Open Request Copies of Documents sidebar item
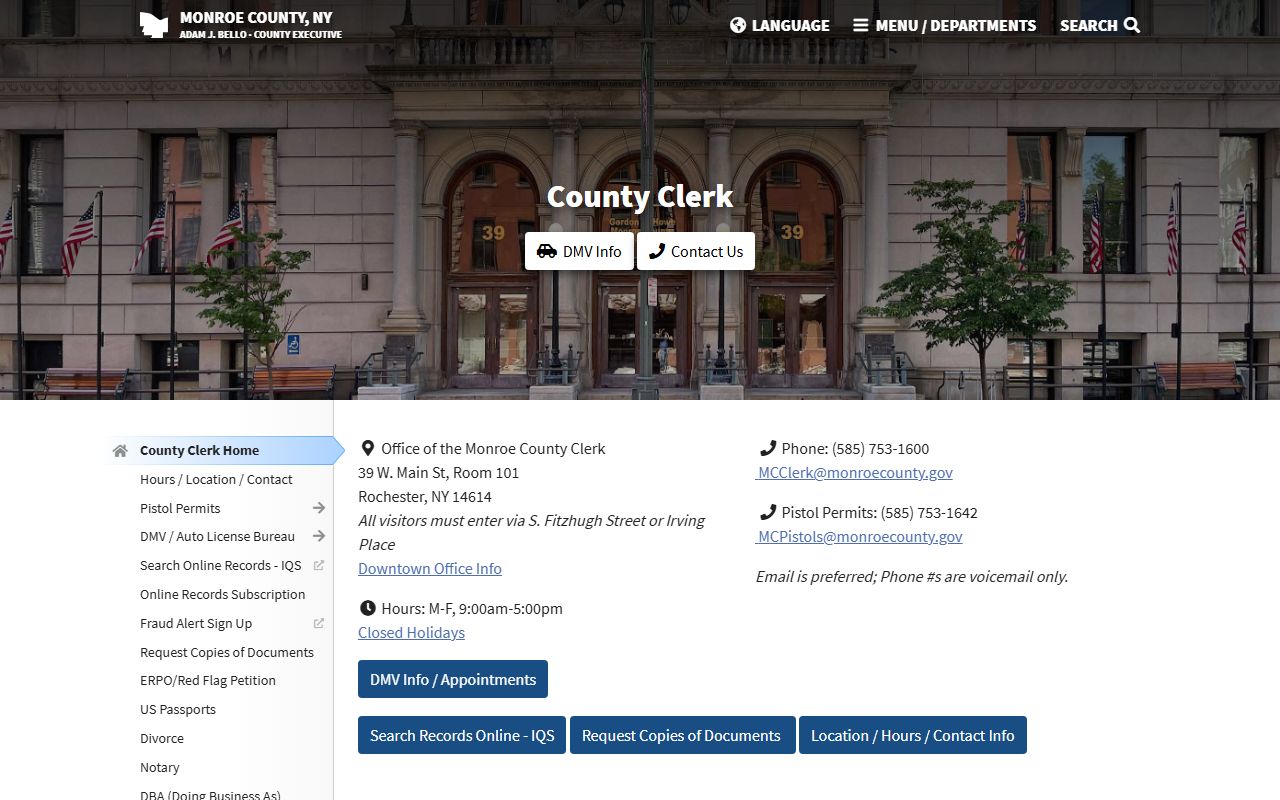Viewport: 1280px width, 800px height. tap(227, 652)
